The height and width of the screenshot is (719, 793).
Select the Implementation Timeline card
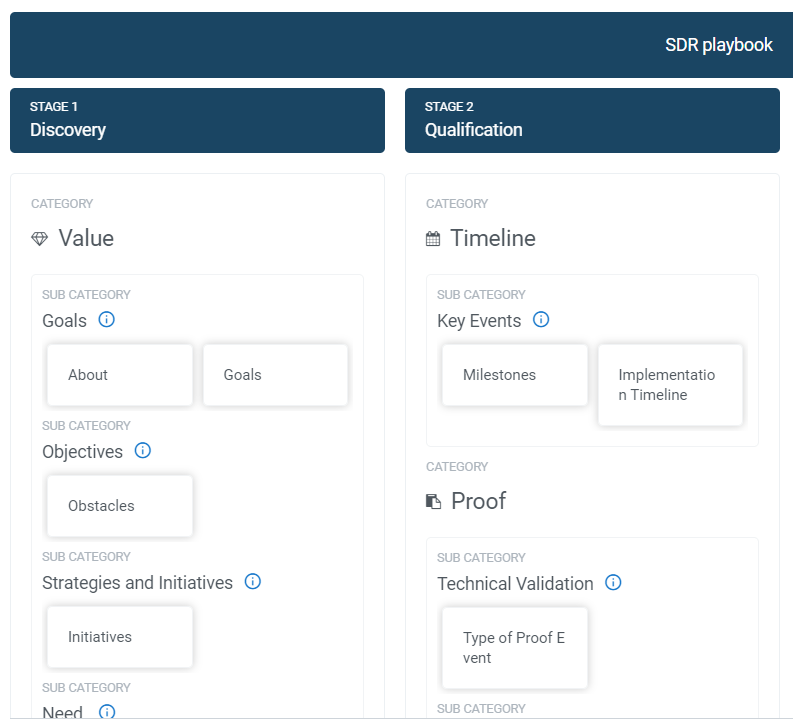(670, 385)
